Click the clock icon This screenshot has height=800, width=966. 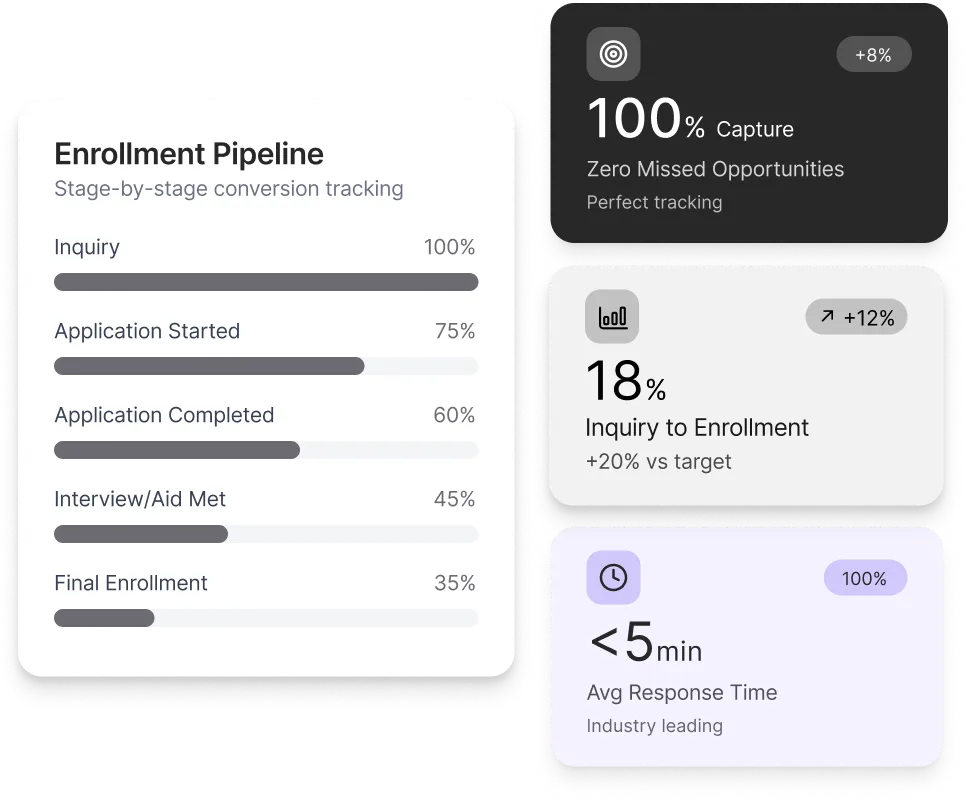point(613,578)
